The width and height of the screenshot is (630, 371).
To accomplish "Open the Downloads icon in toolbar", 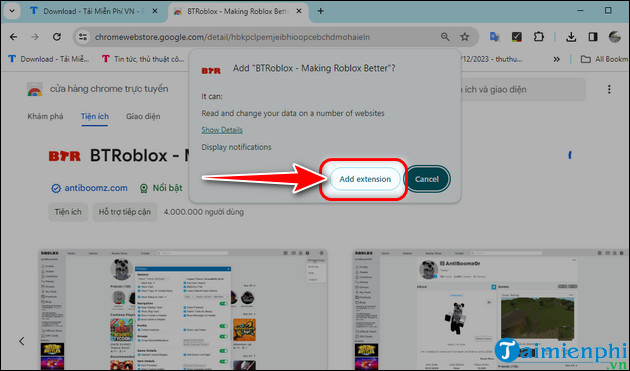I will [x=571, y=37].
